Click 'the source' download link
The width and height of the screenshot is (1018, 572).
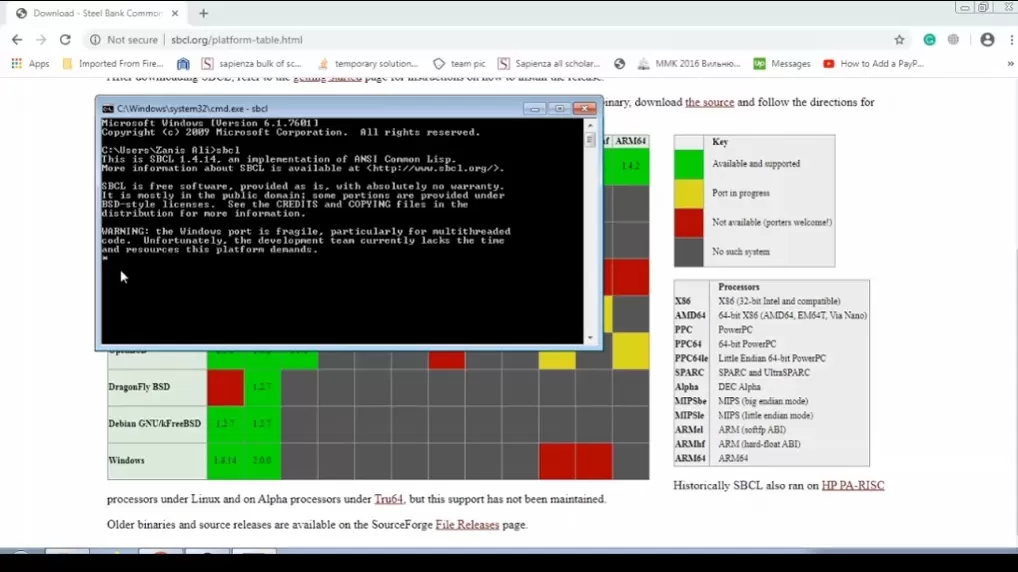tap(709, 102)
